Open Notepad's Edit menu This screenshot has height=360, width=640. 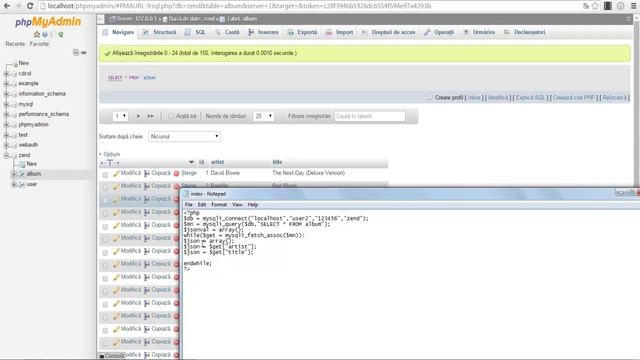[202, 205]
